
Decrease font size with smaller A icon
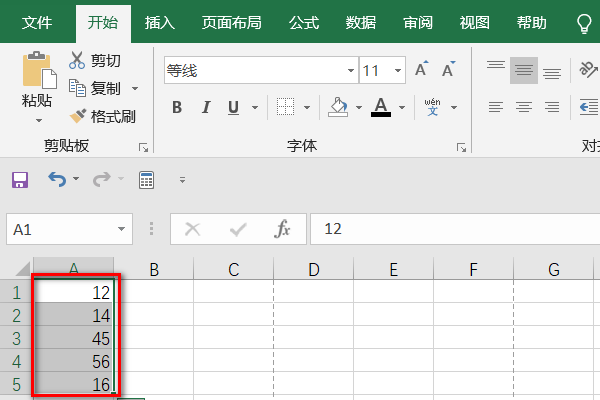coord(448,69)
